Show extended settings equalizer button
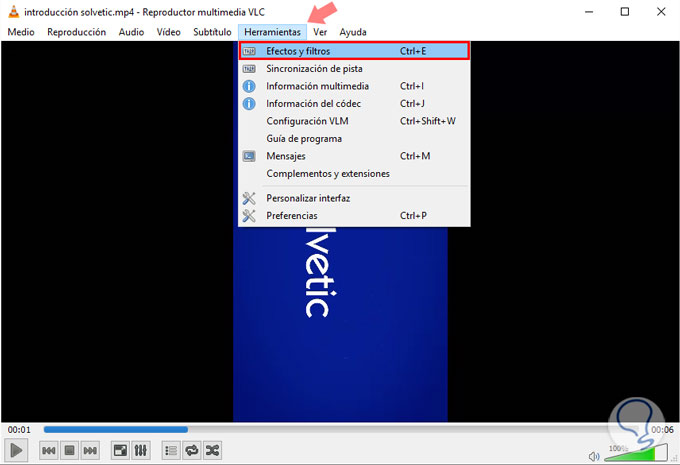The width and height of the screenshot is (680, 465). (141, 451)
